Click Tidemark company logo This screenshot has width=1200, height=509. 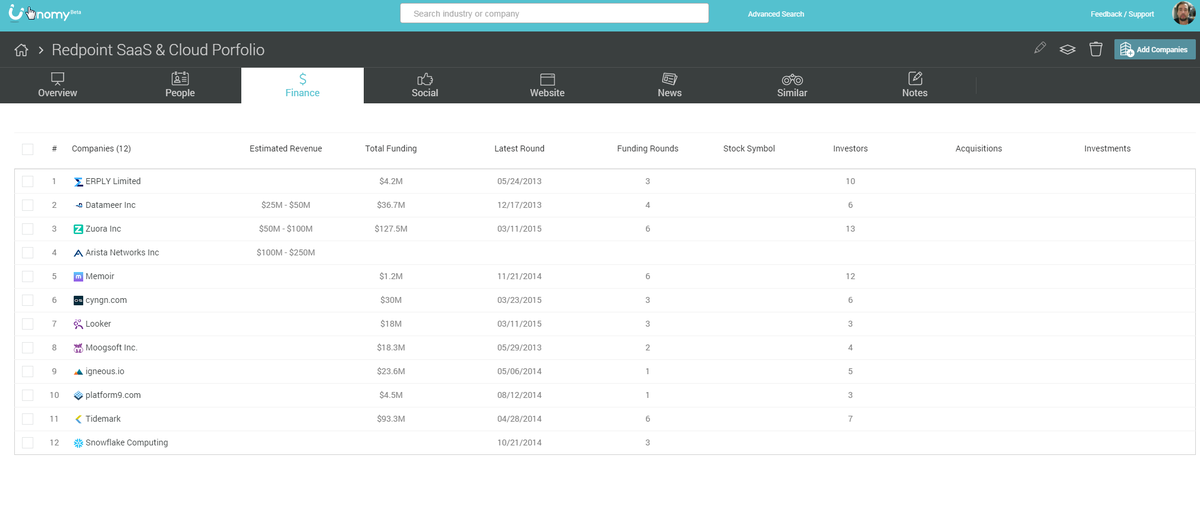[78, 419]
